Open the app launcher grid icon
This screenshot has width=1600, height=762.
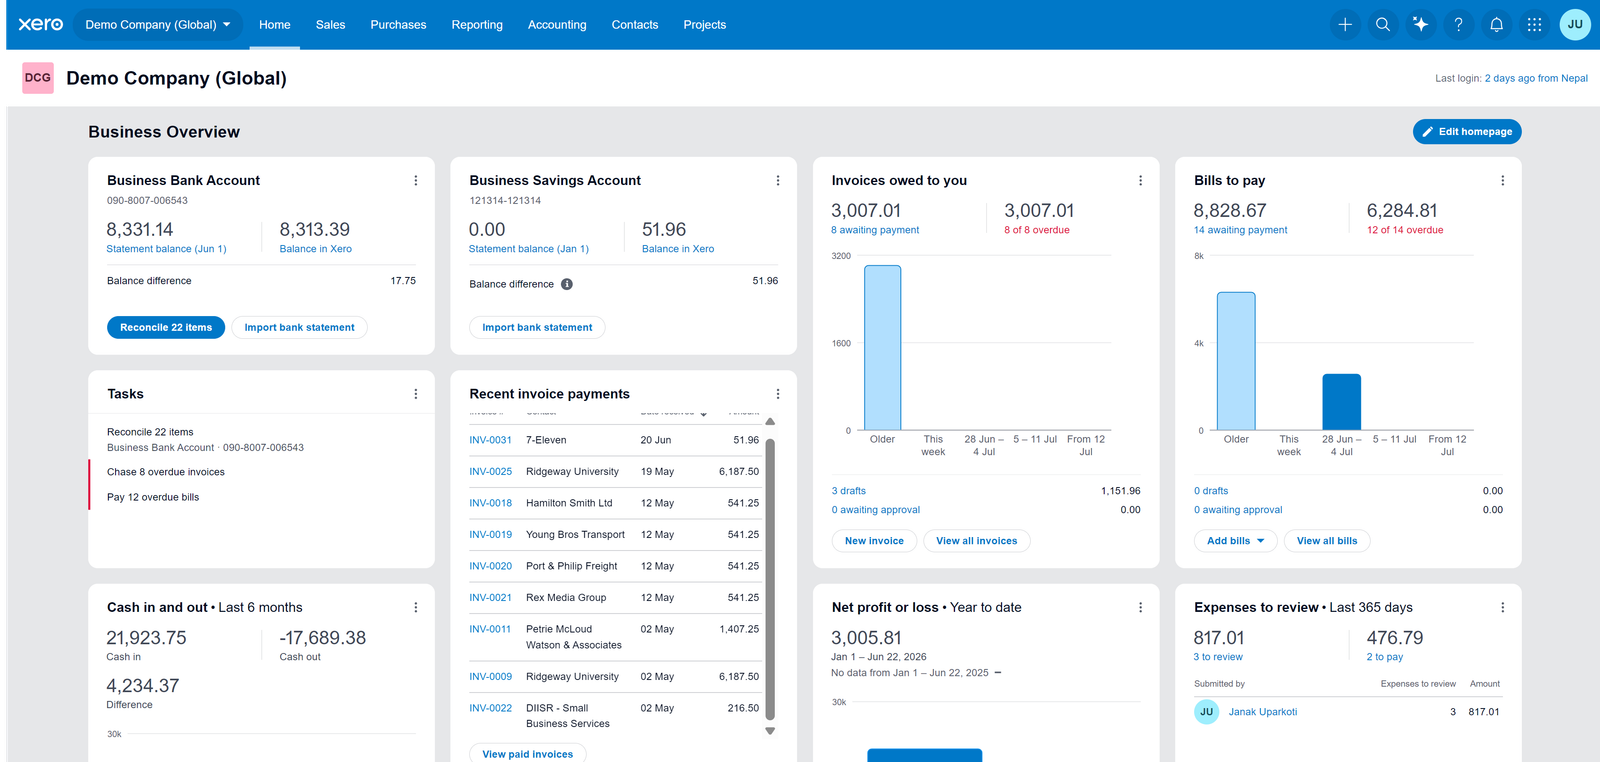[x=1535, y=25]
